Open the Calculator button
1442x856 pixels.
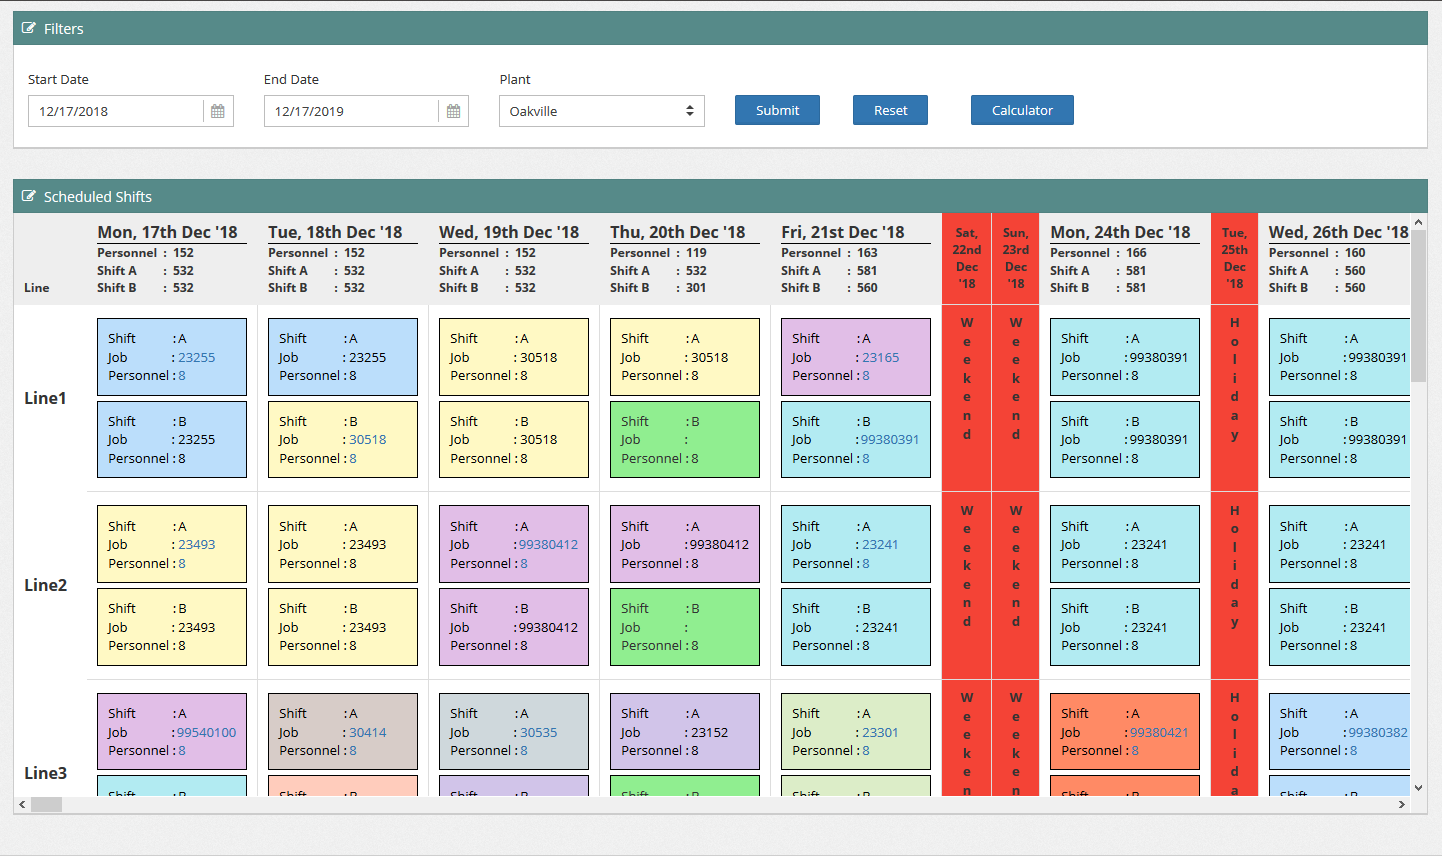1022,110
